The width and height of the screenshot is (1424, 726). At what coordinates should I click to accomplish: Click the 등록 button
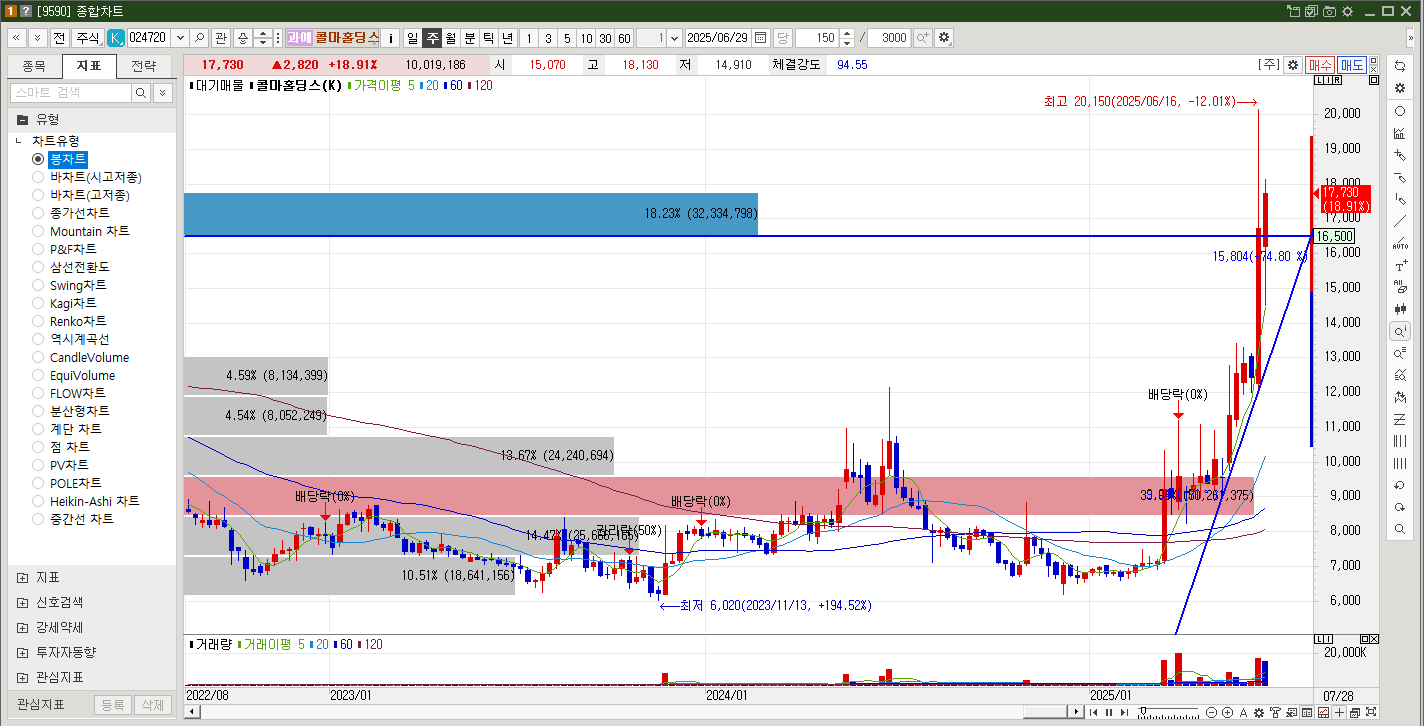coord(112,704)
